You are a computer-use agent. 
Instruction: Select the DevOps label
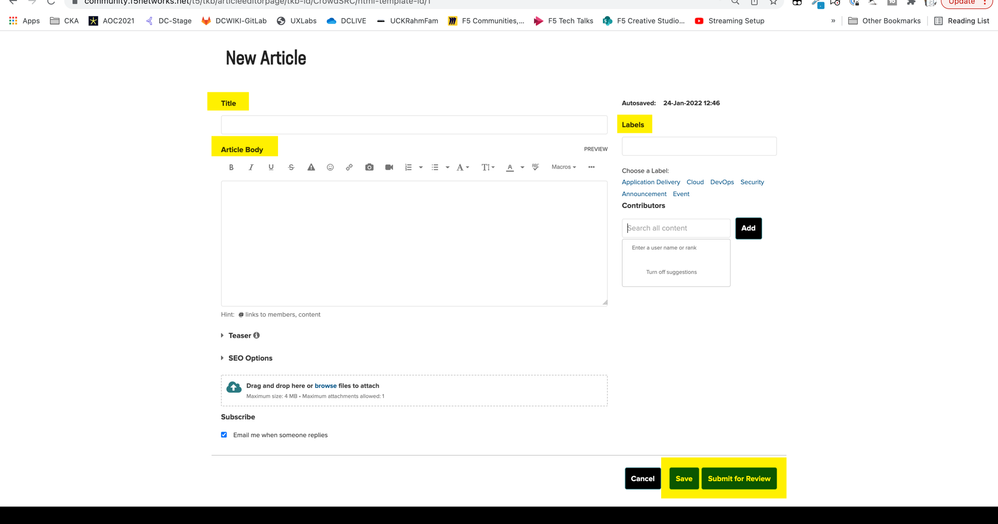pyautogui.click(x=722, y=182)
